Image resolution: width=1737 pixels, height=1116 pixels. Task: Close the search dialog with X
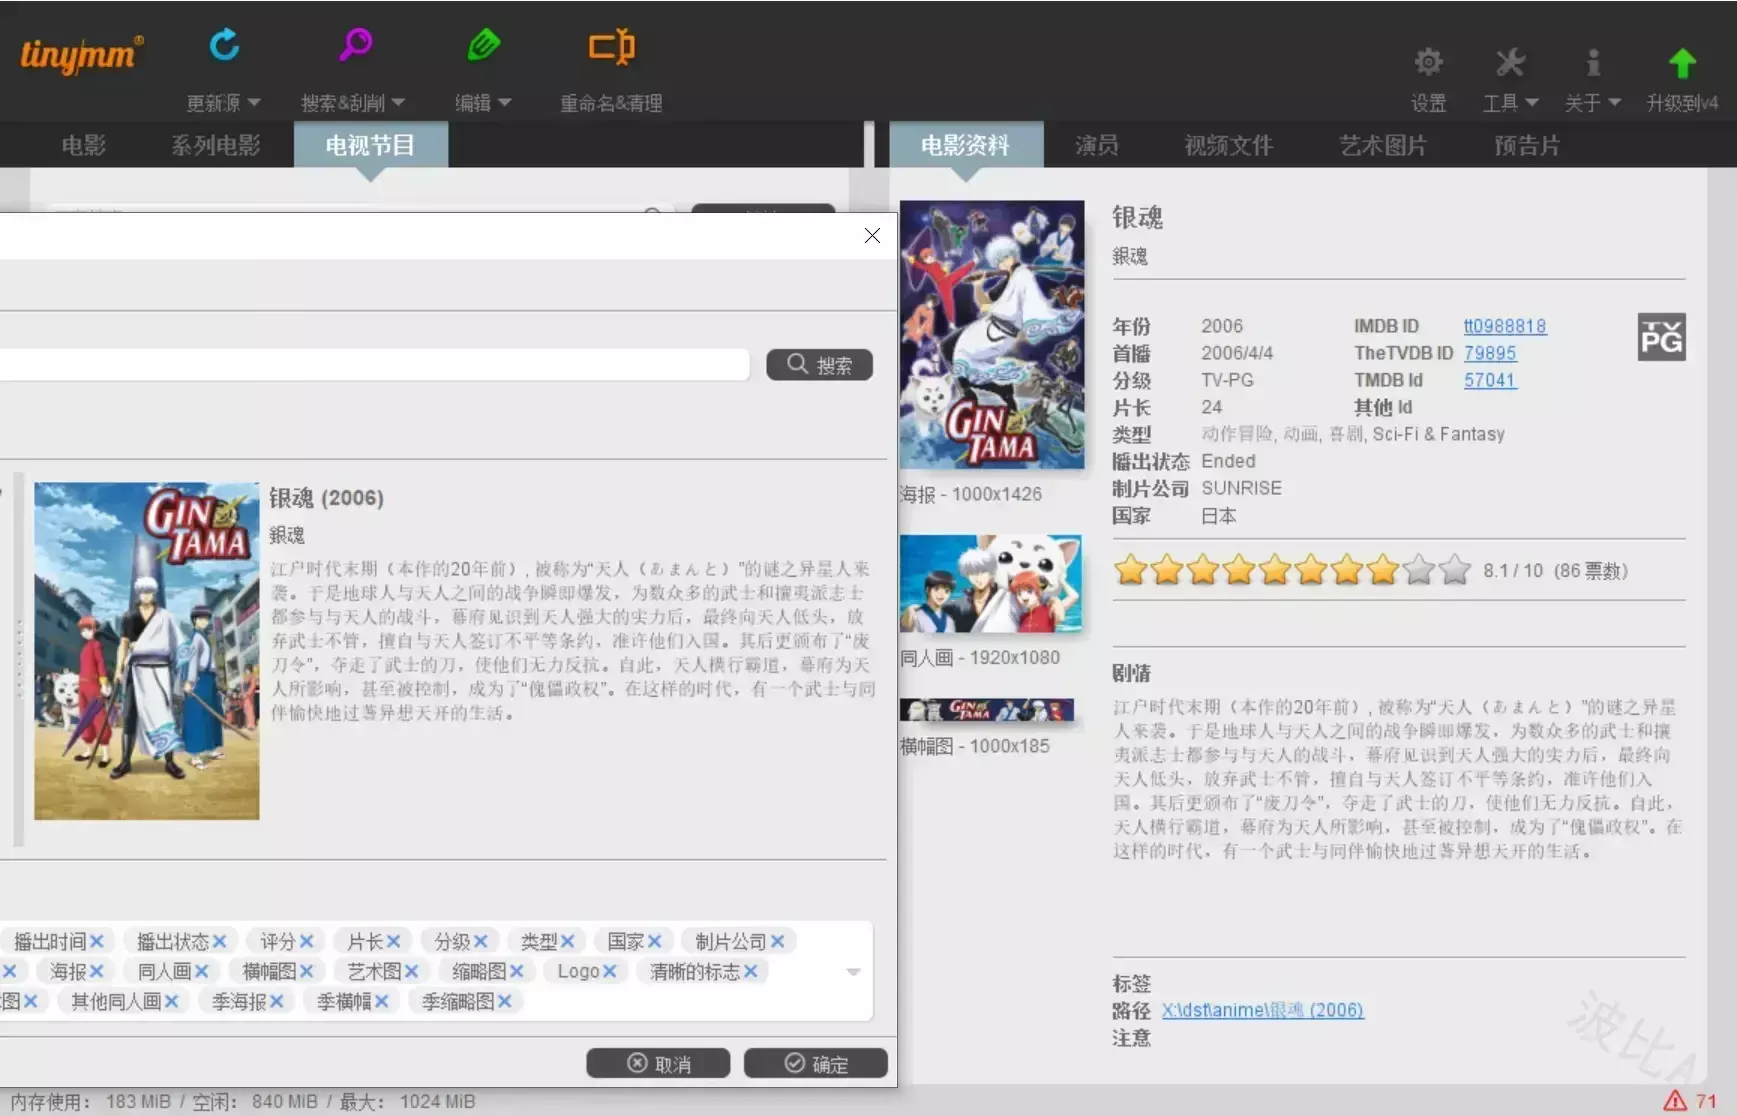pyautogui.click(x=872, y=236)
